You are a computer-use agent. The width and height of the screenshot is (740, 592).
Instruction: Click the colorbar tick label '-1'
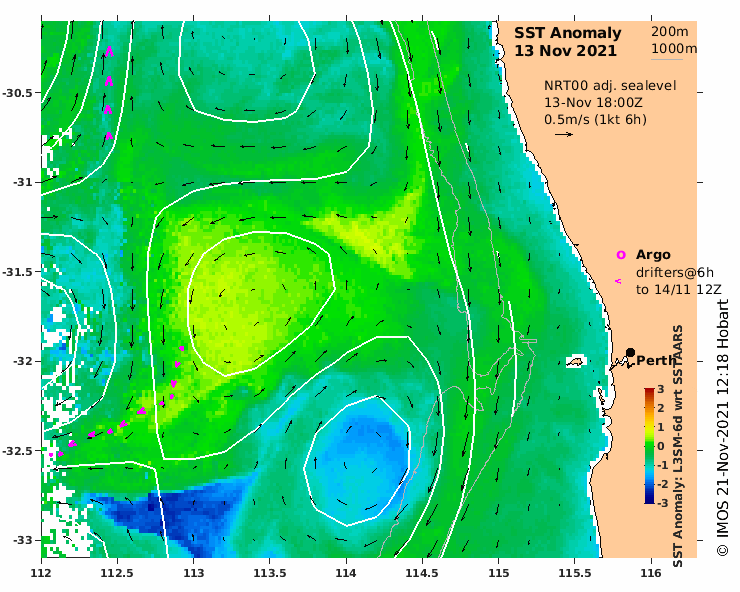click(662, 465)
